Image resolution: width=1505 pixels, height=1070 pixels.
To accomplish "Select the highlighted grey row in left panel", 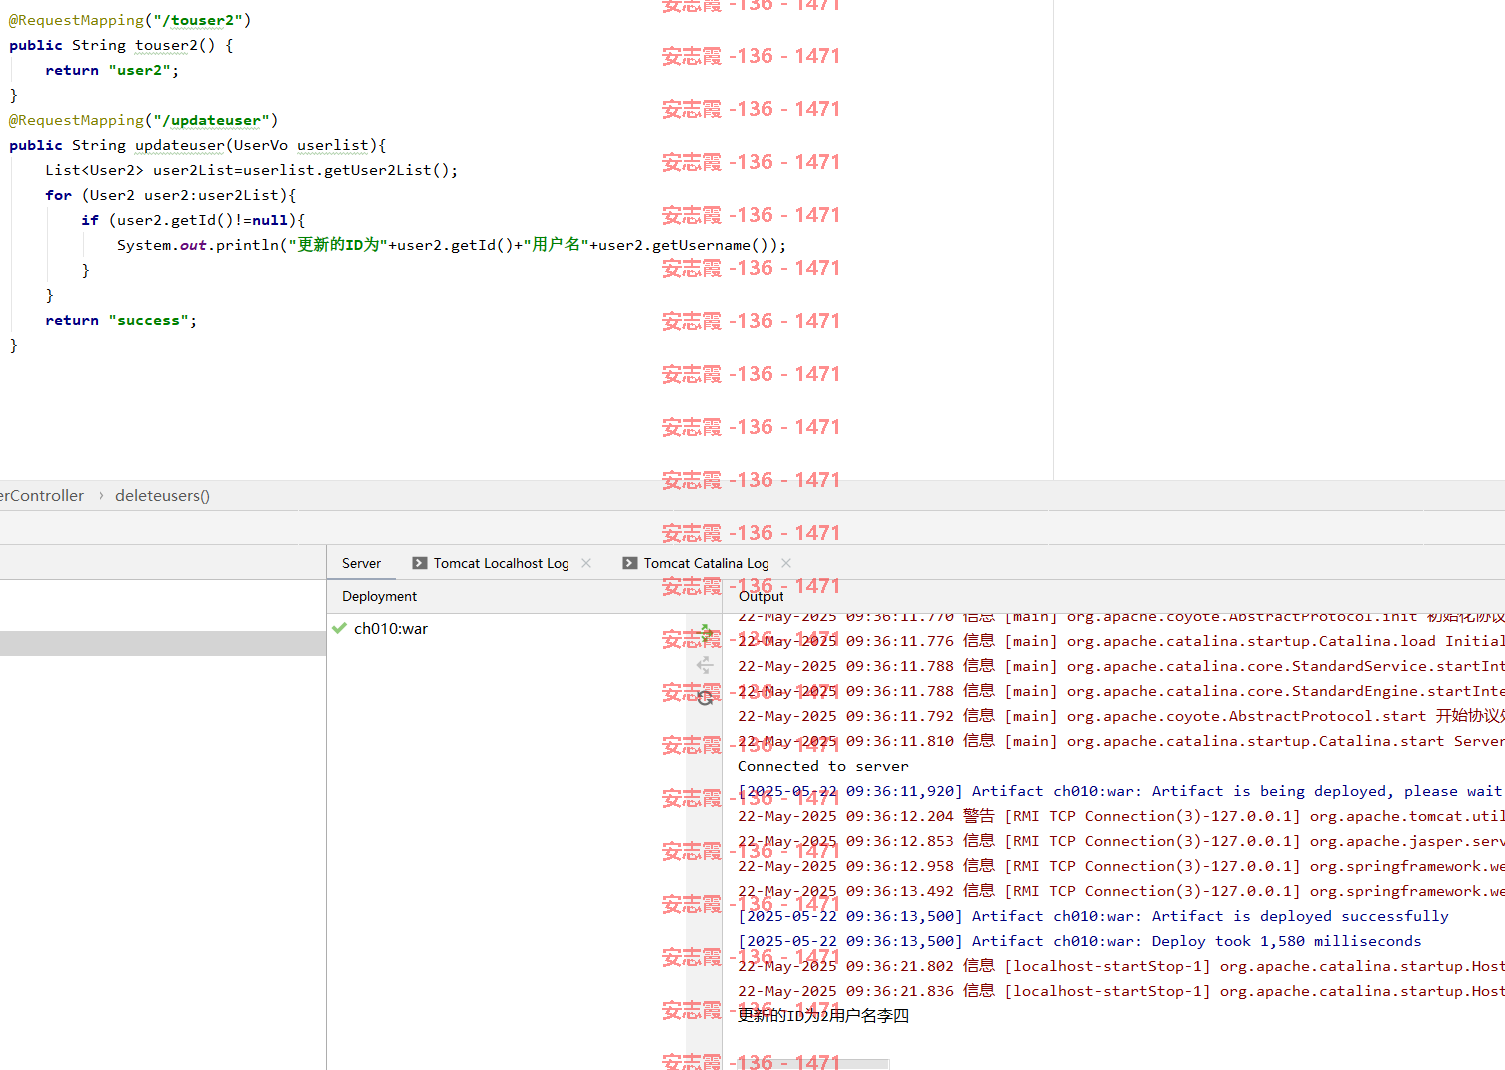I will [163, 643].
